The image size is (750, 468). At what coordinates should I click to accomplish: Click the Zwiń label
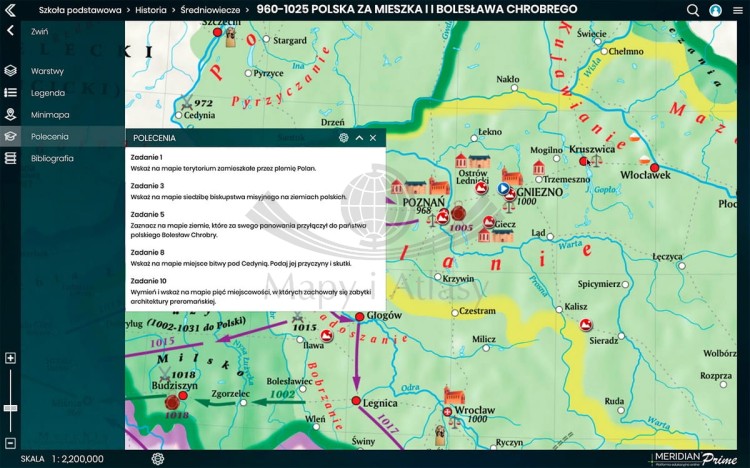39,32
